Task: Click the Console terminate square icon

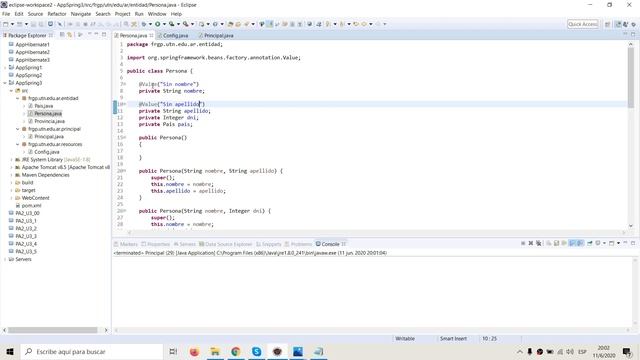Action: (523, 243)
